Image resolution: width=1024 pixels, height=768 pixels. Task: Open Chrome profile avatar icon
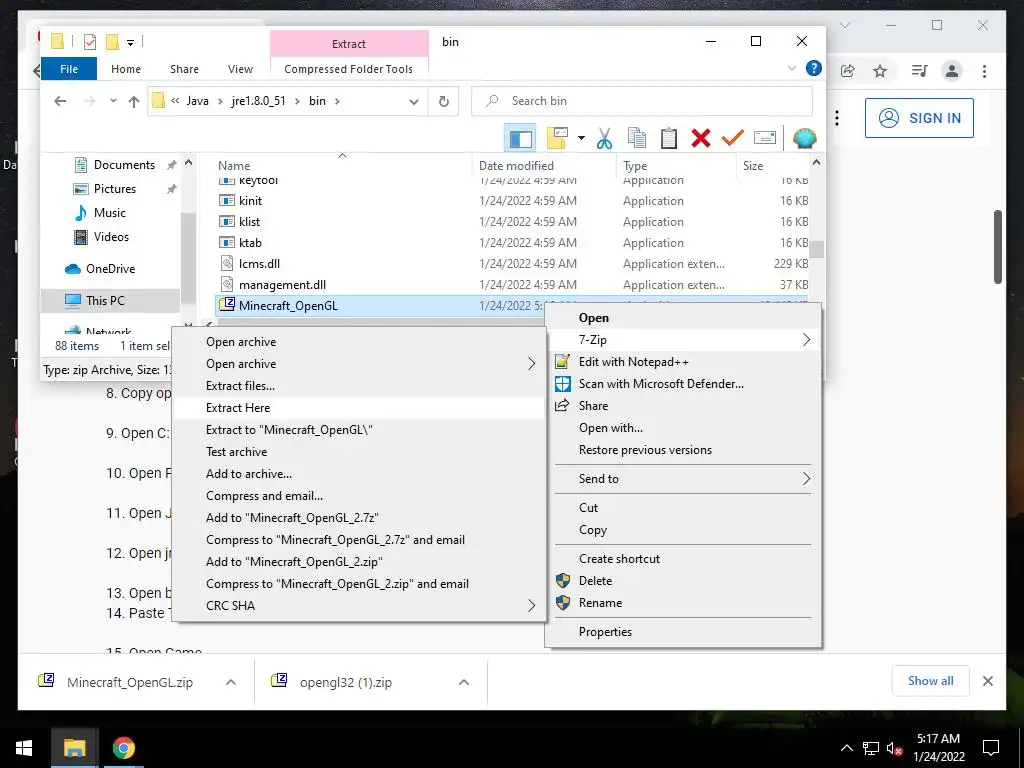(x=952, y=71)
